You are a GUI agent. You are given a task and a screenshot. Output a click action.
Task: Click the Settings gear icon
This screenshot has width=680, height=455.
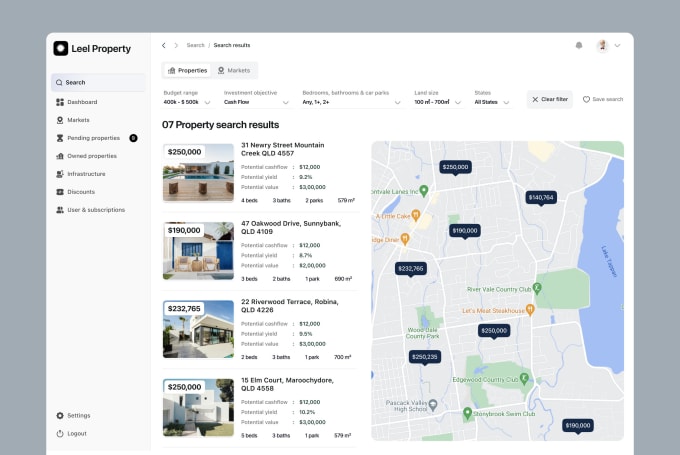point(60,416)
